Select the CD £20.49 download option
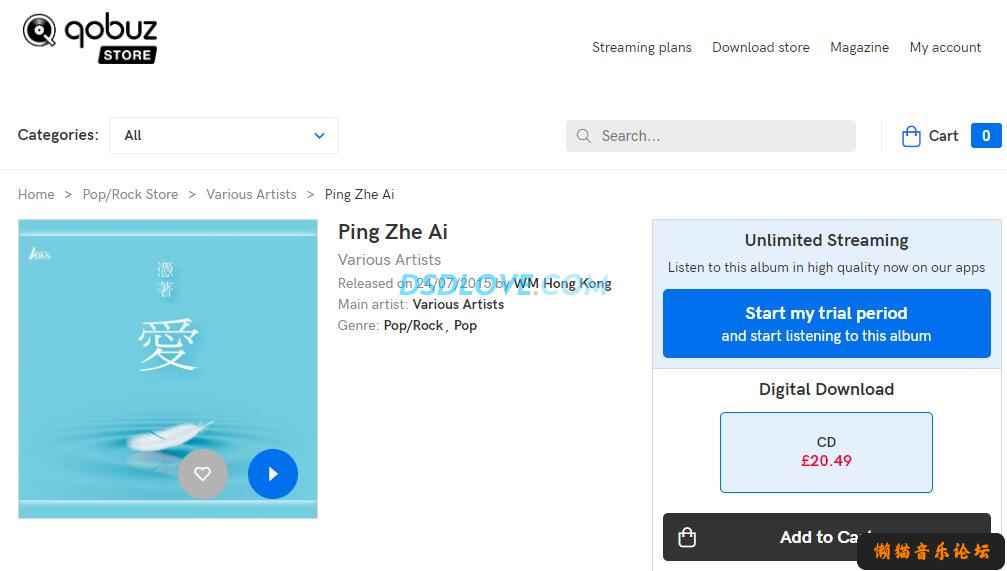1007x571 pixels. [x=826, y=452]
